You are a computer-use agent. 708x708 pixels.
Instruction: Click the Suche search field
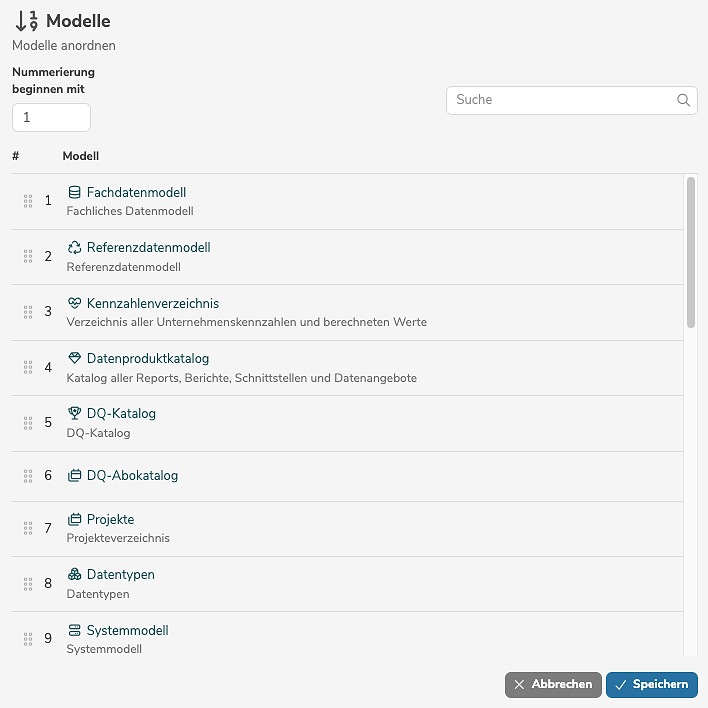[x=562, y=100]
